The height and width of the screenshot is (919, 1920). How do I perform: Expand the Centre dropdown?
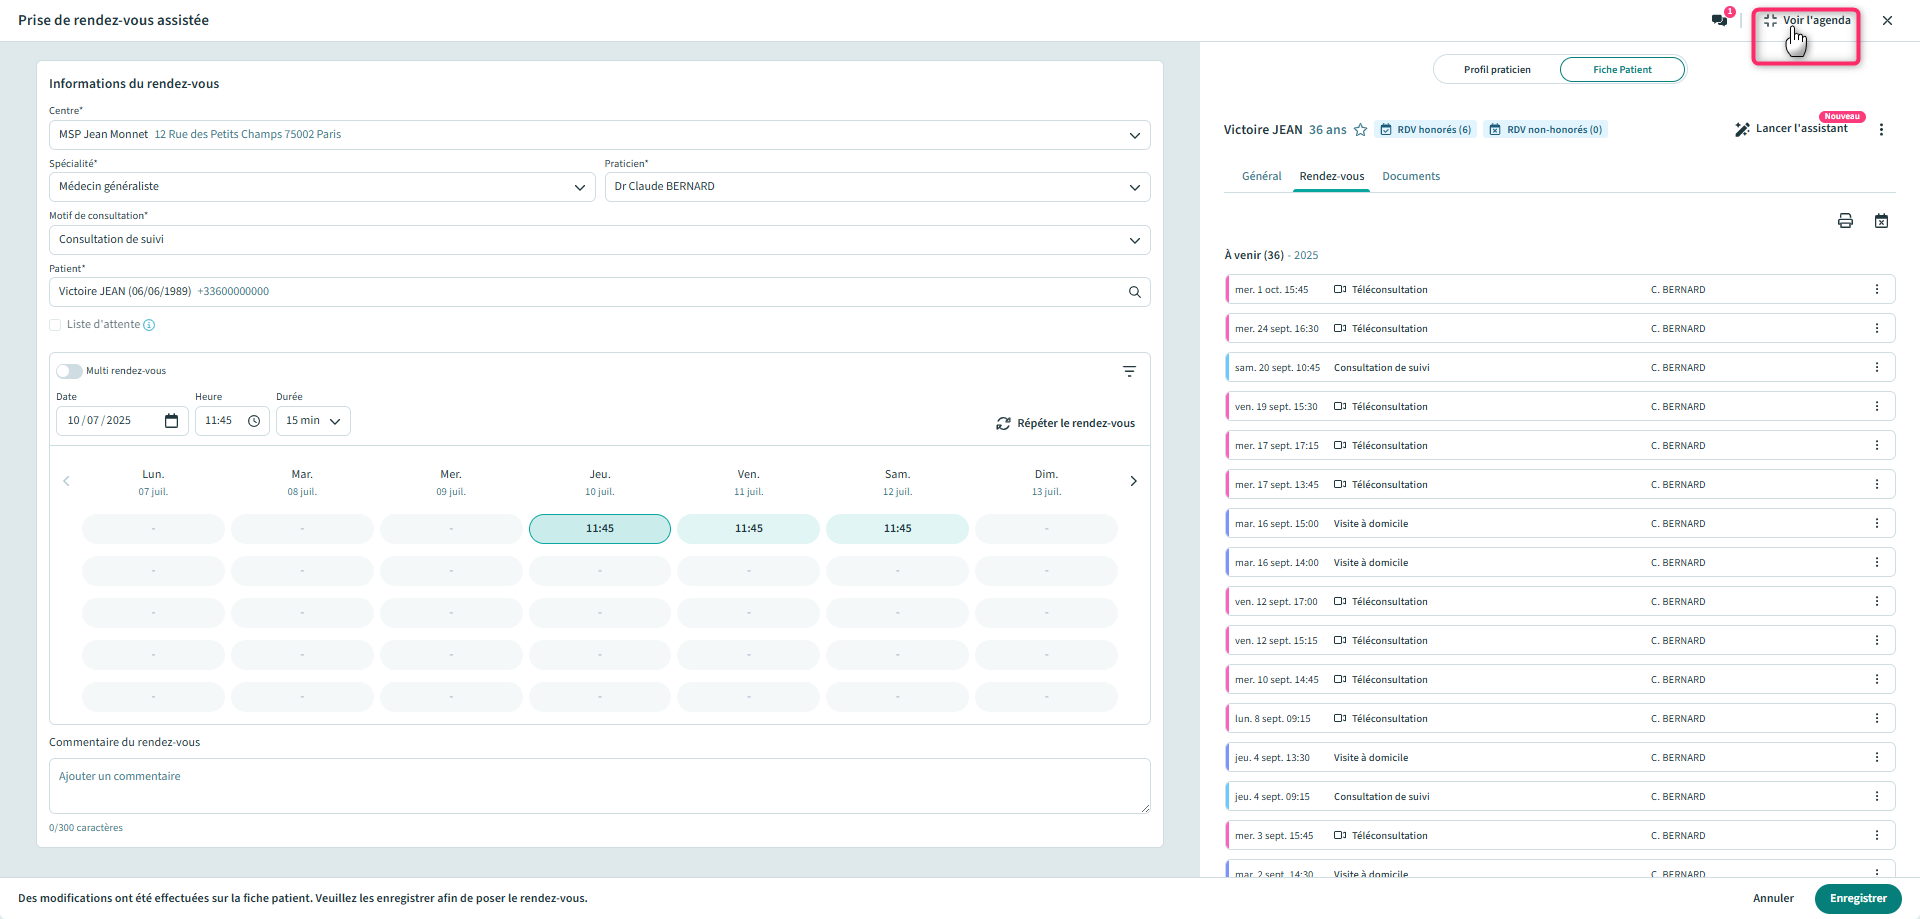(1134, 135)
